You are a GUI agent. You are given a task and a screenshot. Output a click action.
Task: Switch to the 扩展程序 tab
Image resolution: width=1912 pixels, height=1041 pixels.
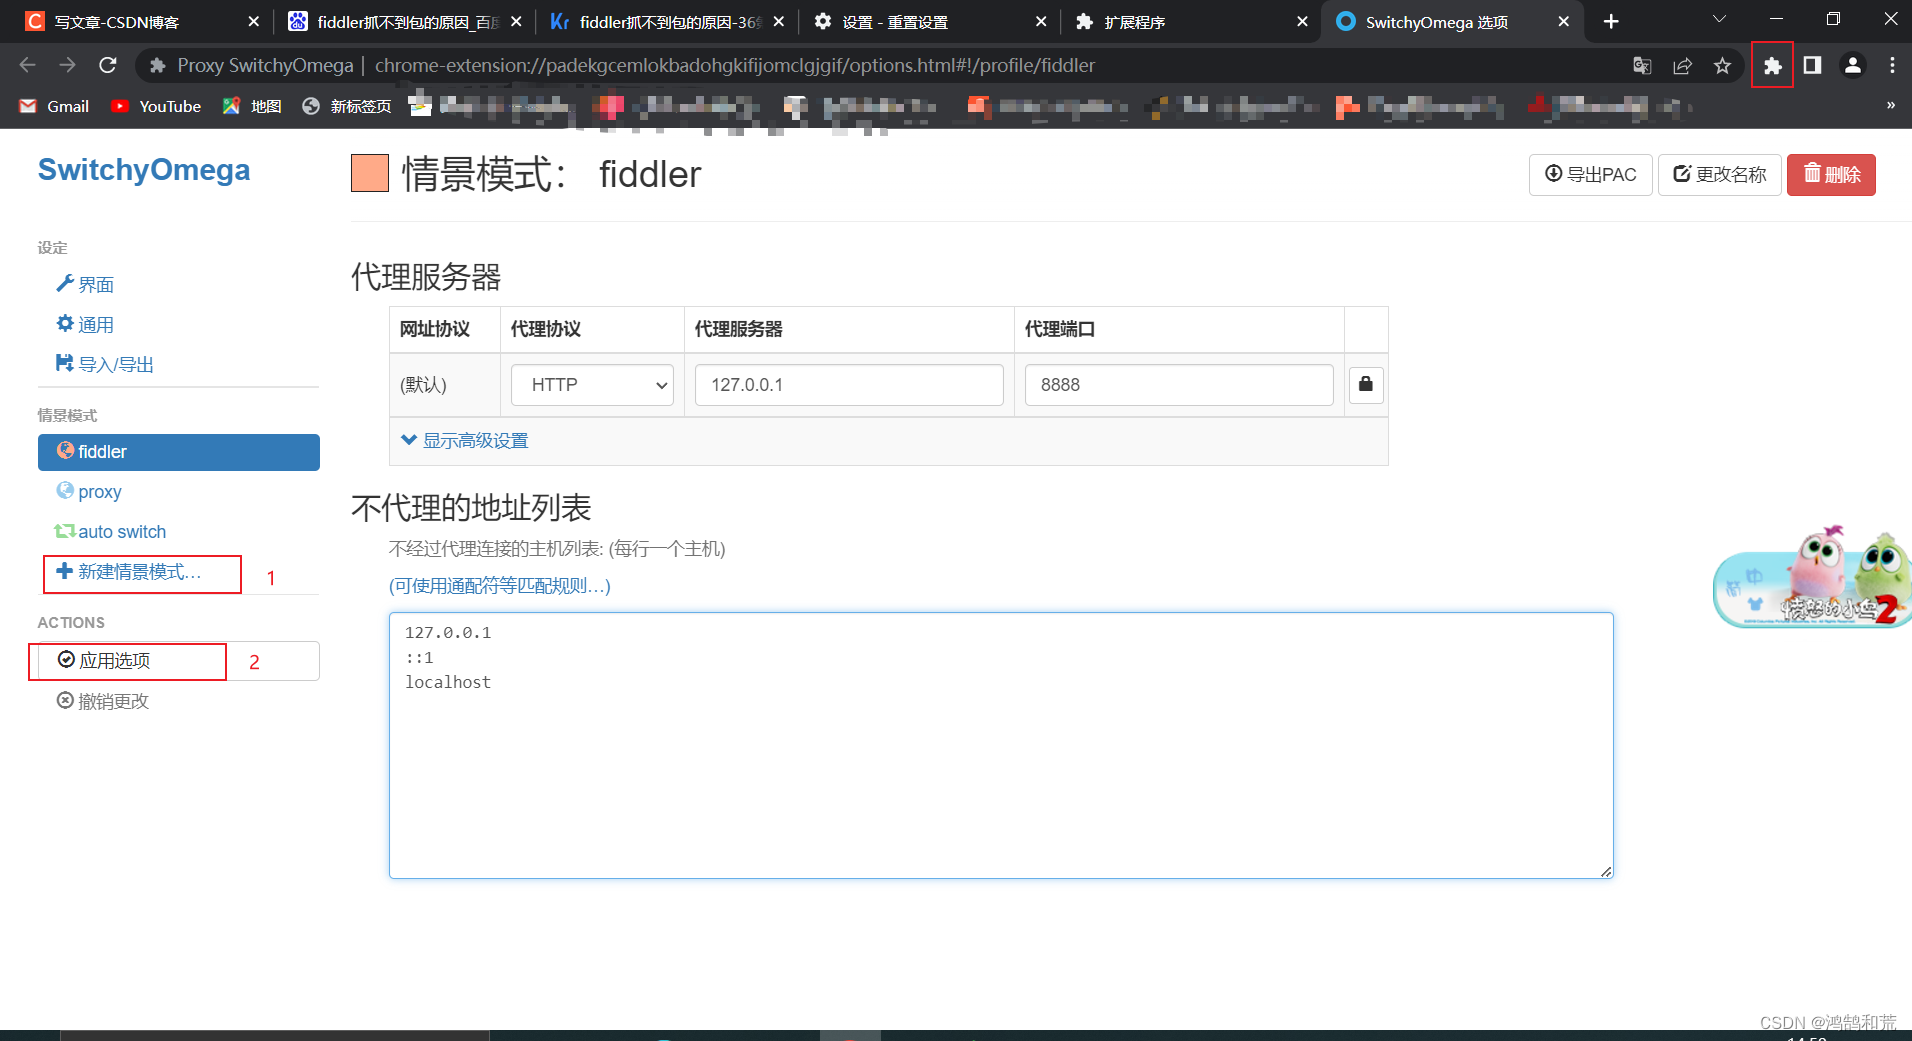pos(1190,22)
